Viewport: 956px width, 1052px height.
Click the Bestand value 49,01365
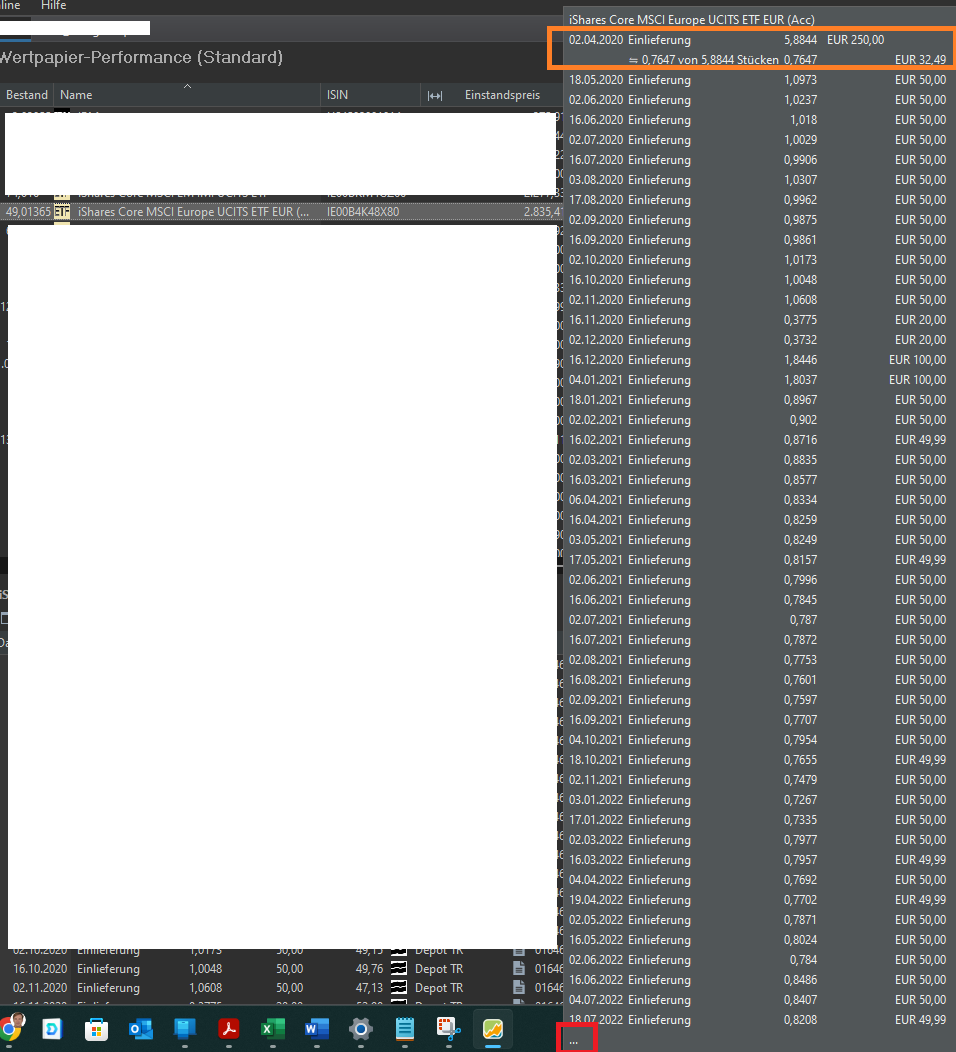[28, 212]
